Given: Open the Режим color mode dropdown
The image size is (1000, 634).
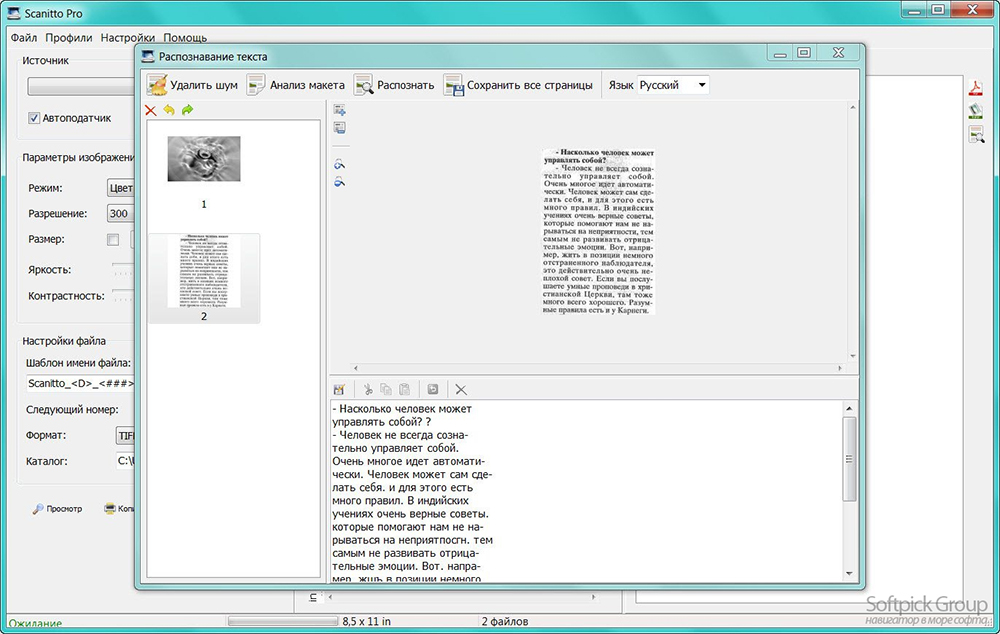Looking at the screenshot, I should [120, 188].
